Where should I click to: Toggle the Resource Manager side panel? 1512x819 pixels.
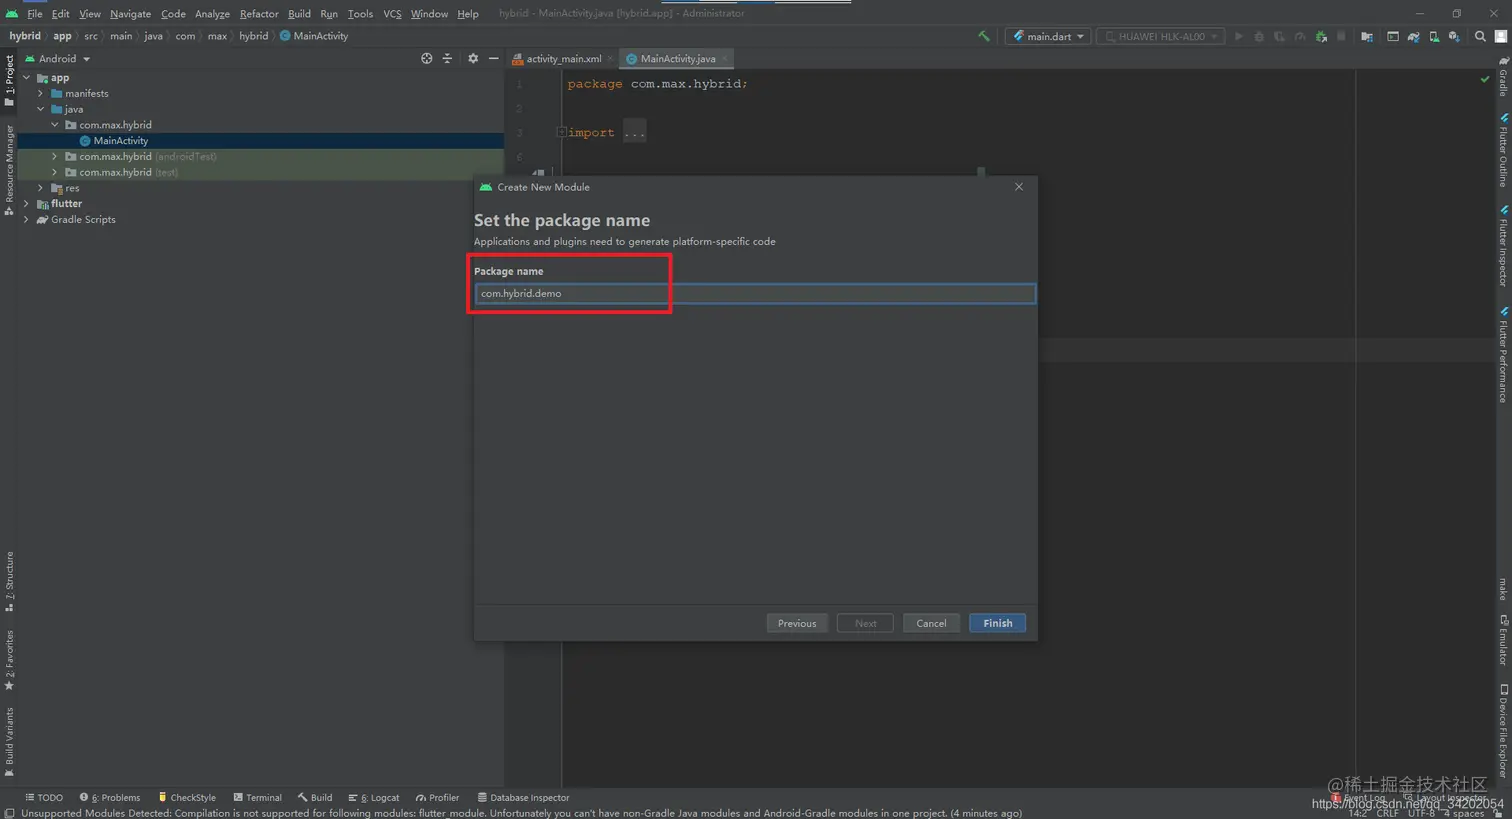tap(9, 169)
